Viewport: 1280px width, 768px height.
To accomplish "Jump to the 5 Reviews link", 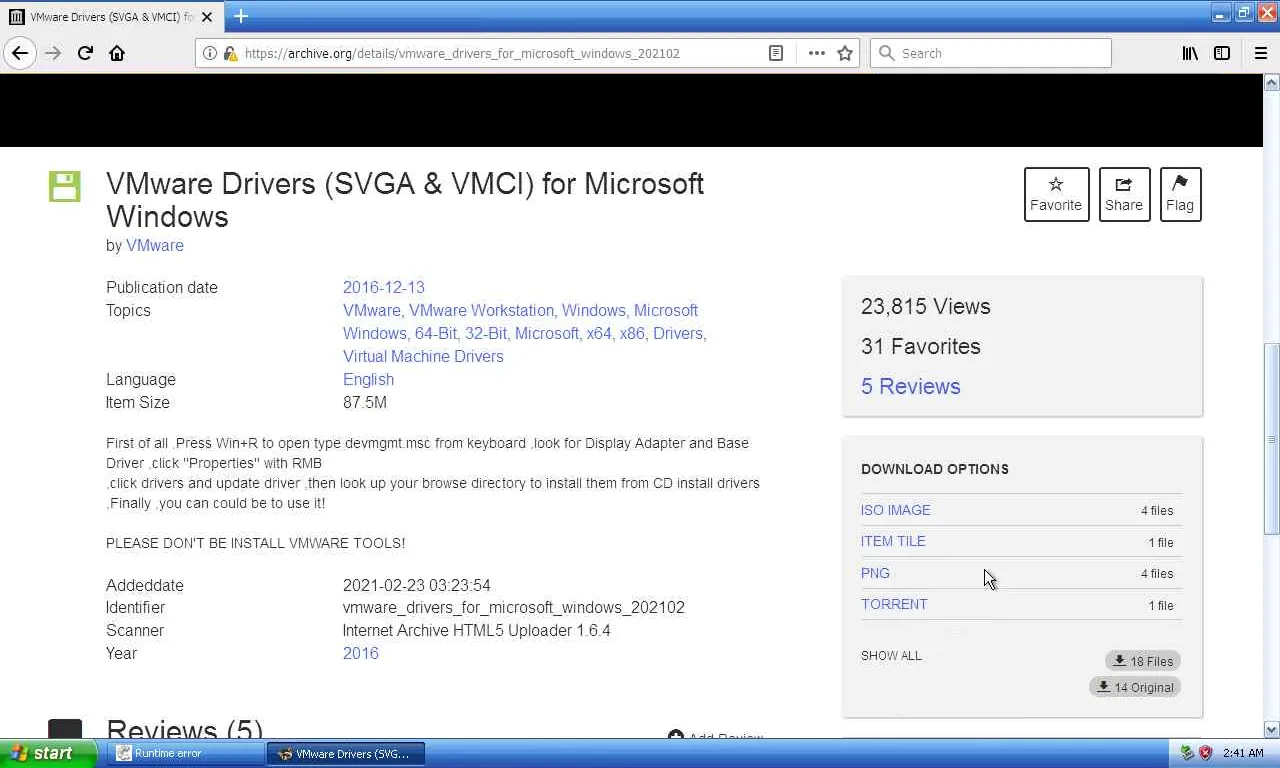I will [x=911, y=386].
